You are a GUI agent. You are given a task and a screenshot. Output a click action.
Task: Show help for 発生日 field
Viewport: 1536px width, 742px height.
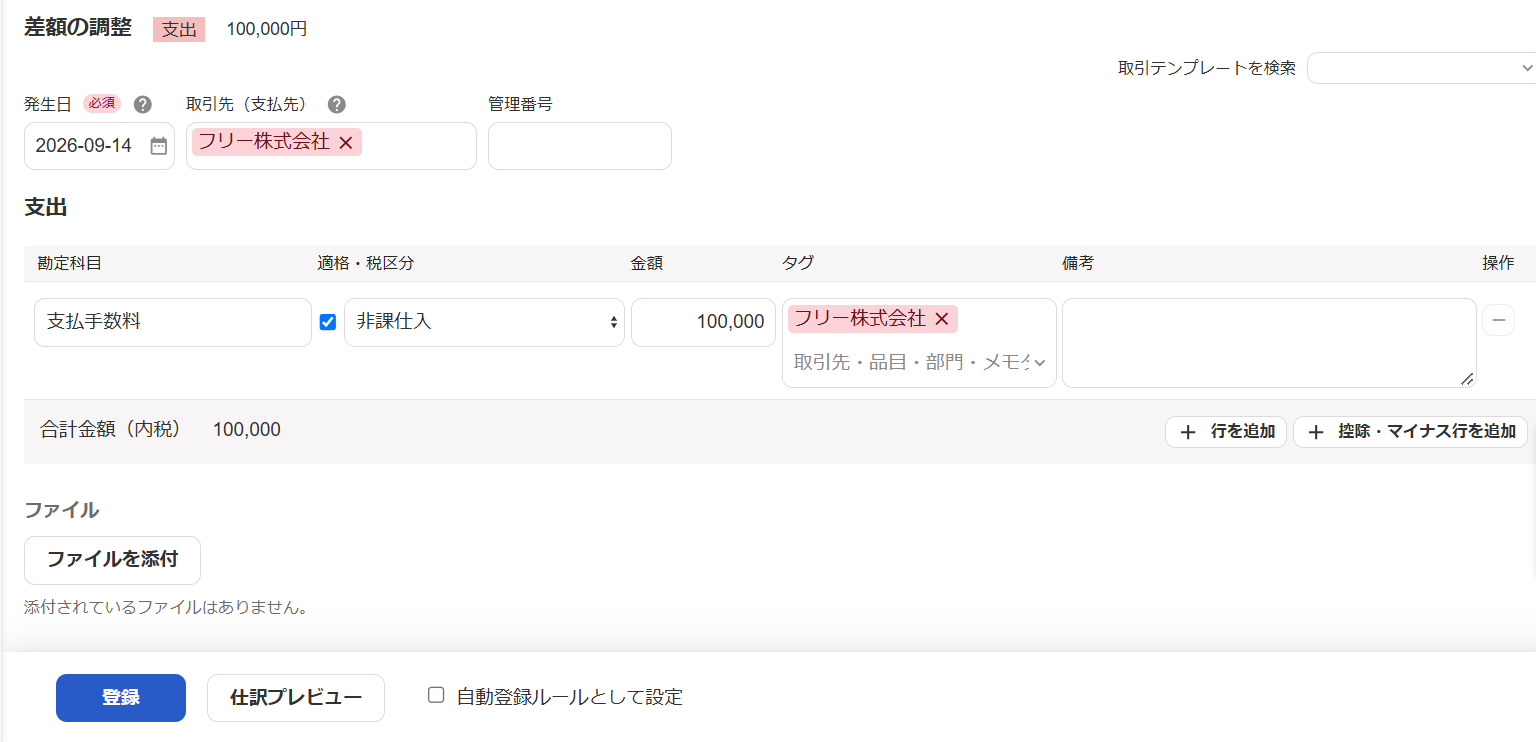coord(143,104)
